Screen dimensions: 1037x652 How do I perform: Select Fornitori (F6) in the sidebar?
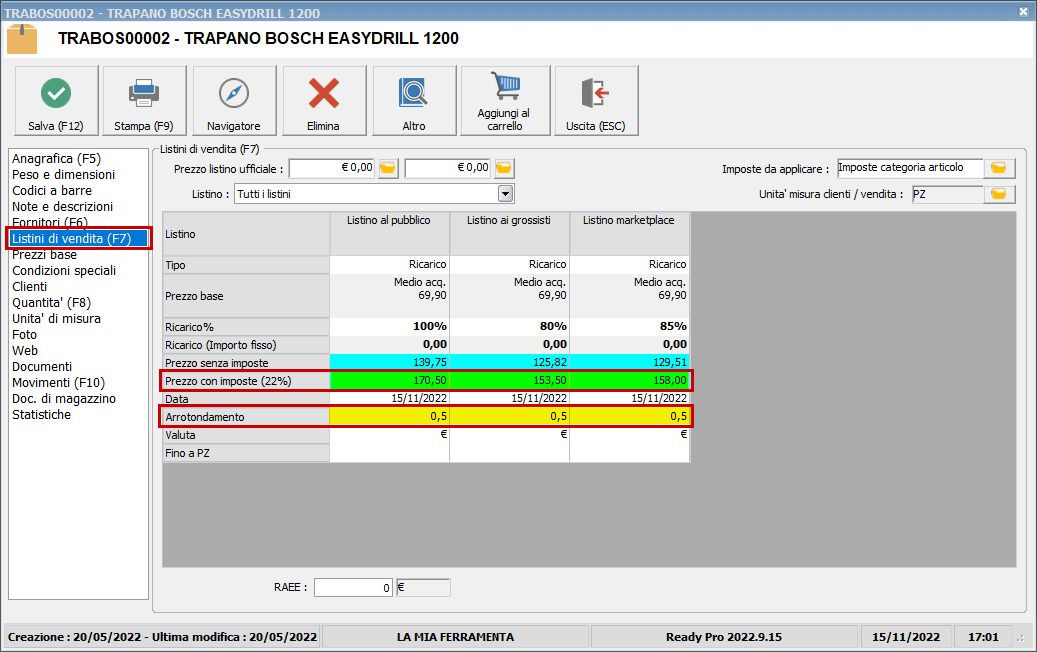[50, 222]
